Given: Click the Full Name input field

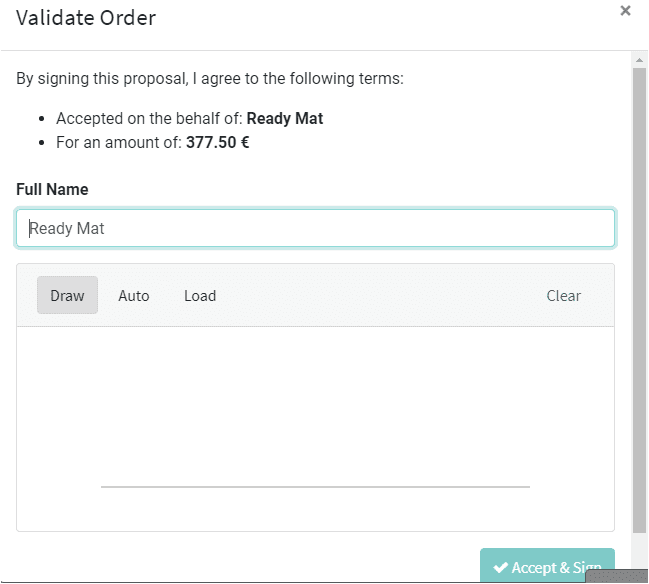Looking at the screenshot, I should [x=315, y=228].
